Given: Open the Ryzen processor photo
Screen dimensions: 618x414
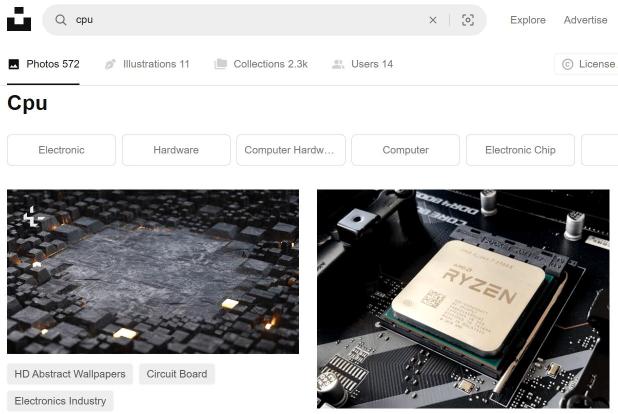Looking at the screenshot, I should (x=463, y=298).
